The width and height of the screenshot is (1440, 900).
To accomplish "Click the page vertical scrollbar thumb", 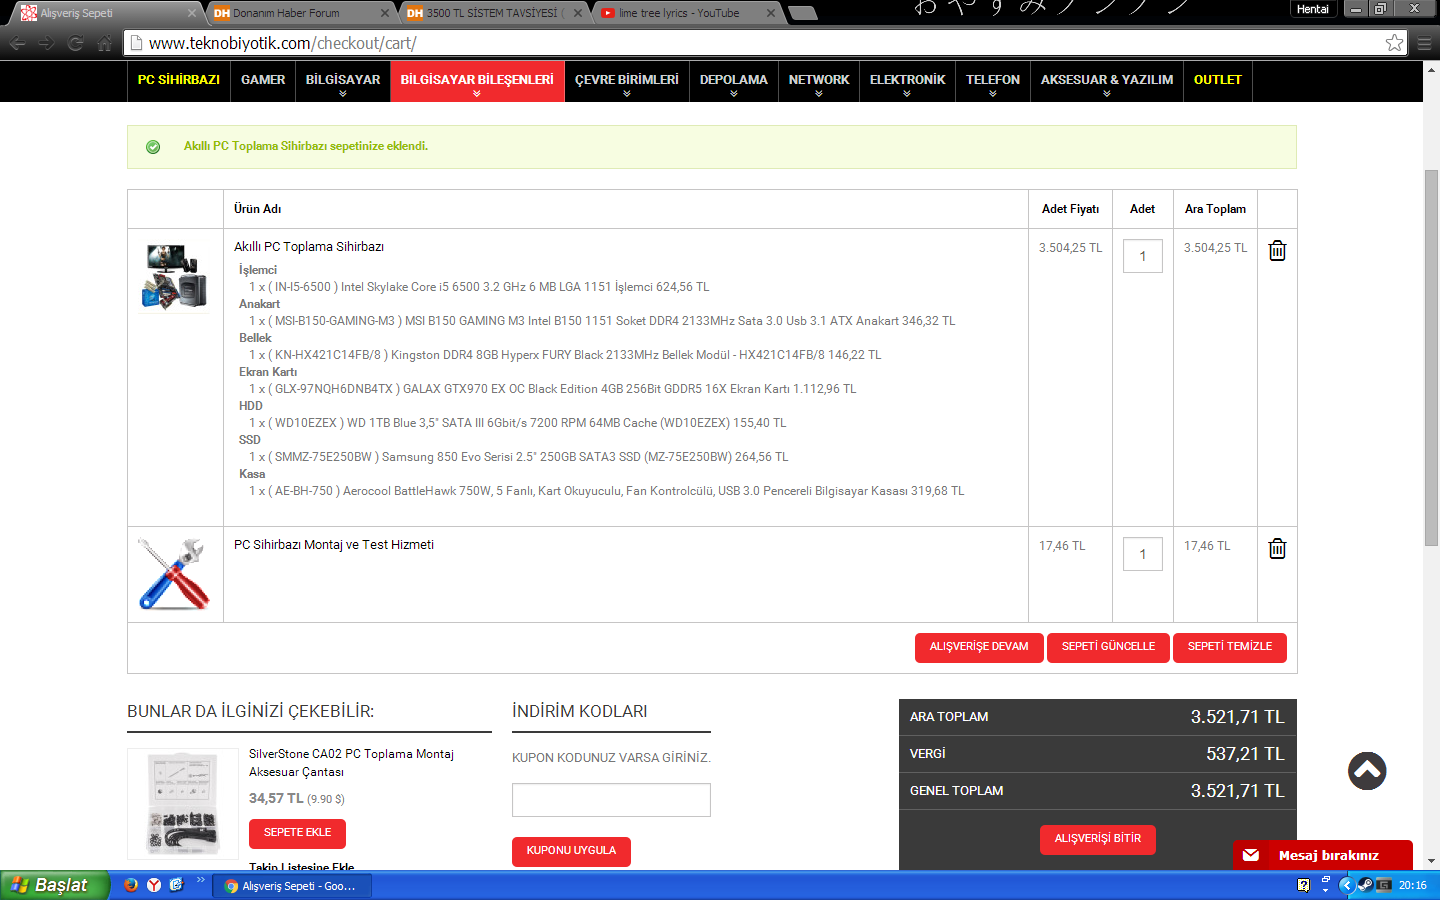I will (x=1431, y=358).
